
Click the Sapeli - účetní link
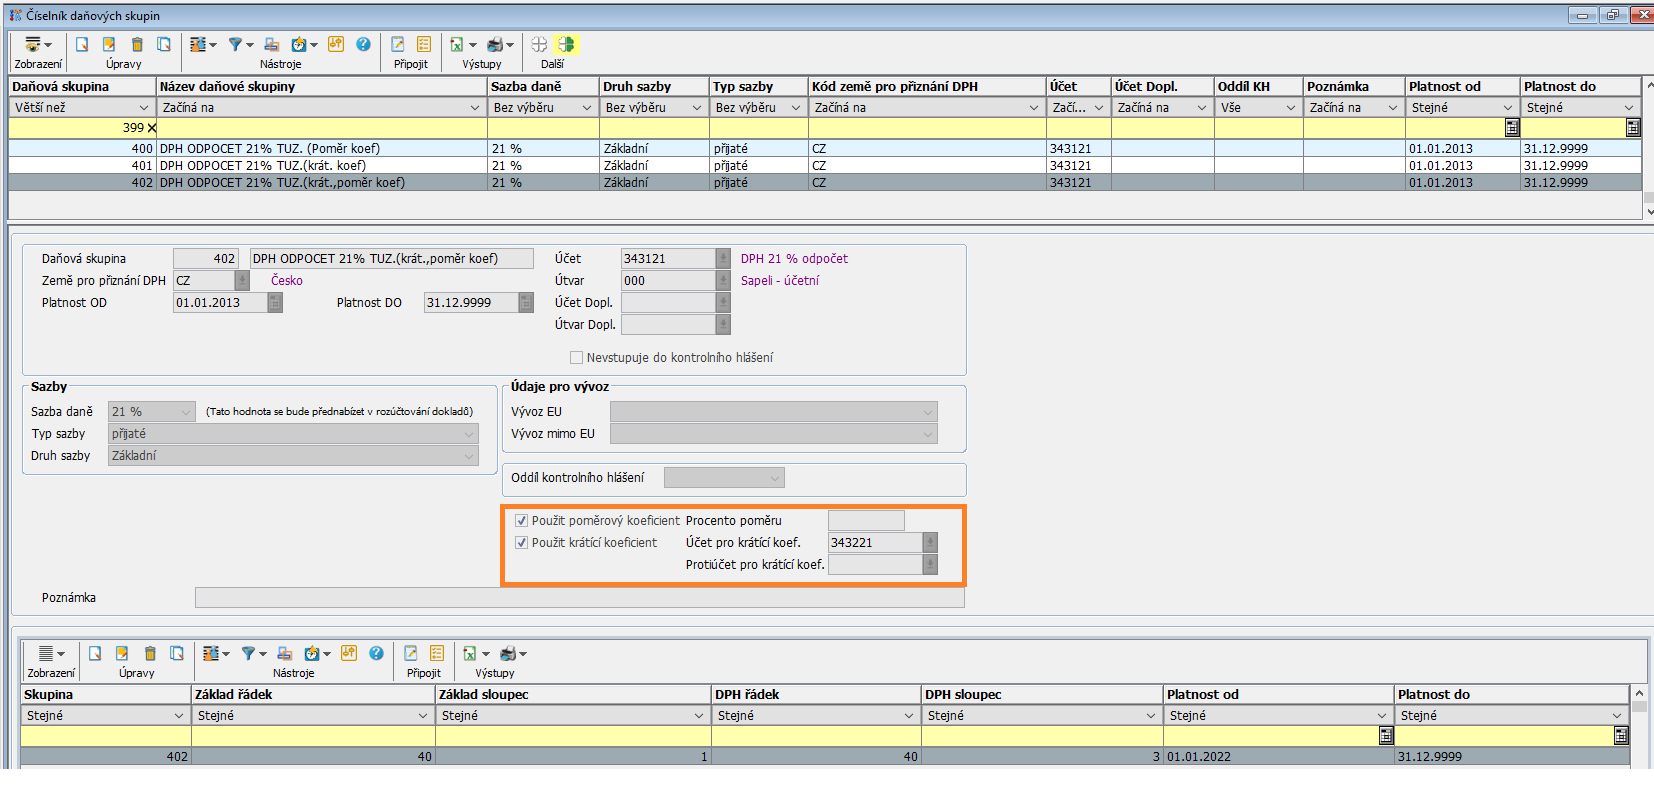779,281
